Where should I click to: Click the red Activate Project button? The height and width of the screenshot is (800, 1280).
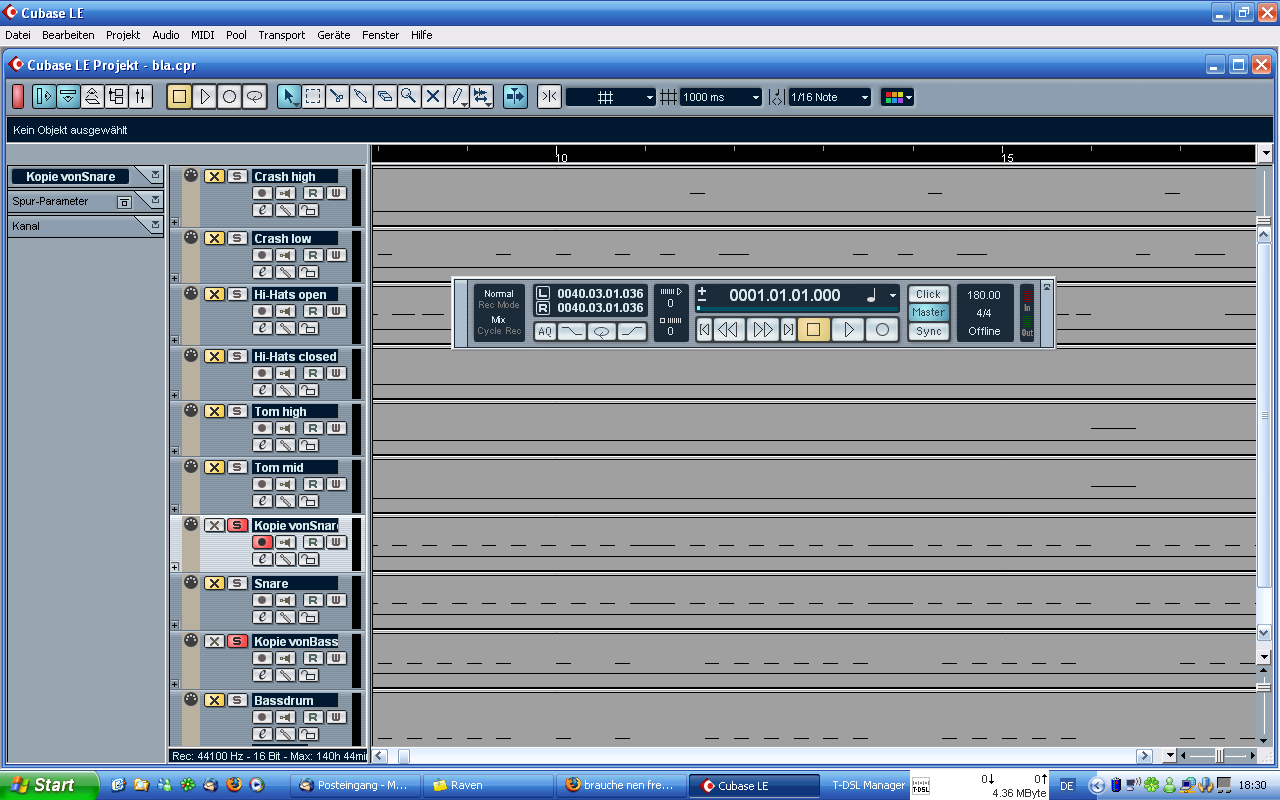[x=18, y=97]
